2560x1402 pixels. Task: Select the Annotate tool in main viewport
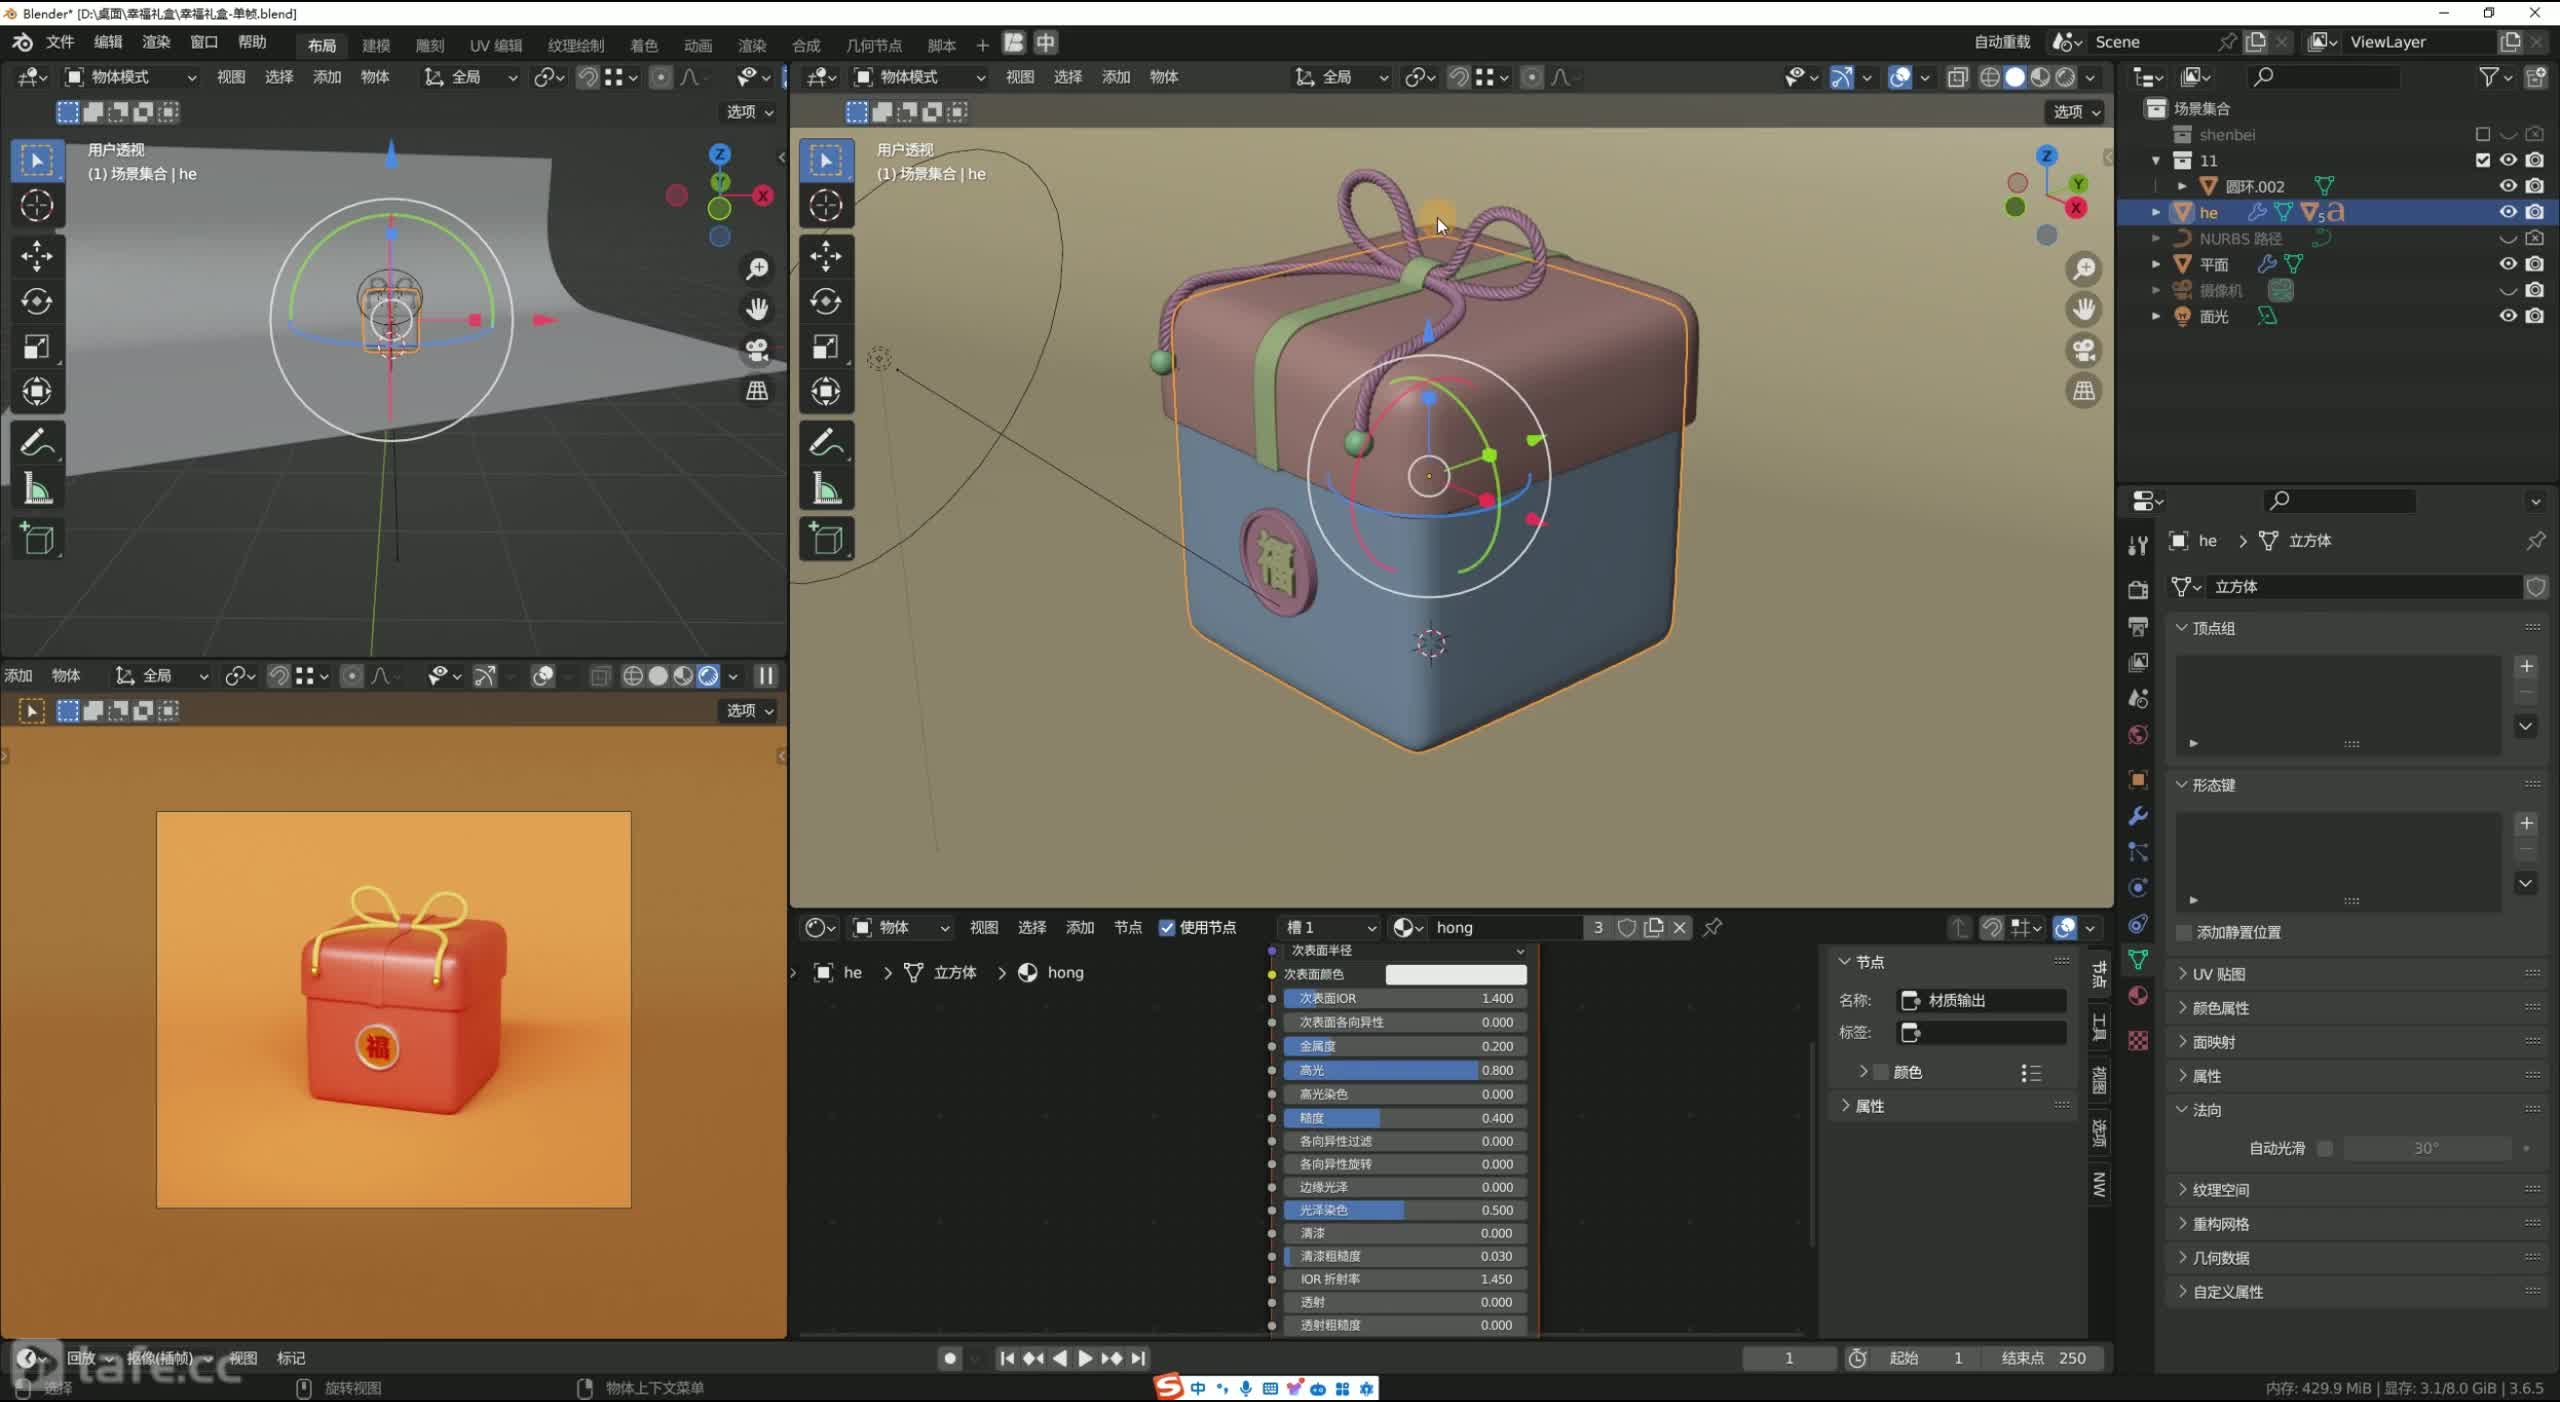[x=826, y=443]
